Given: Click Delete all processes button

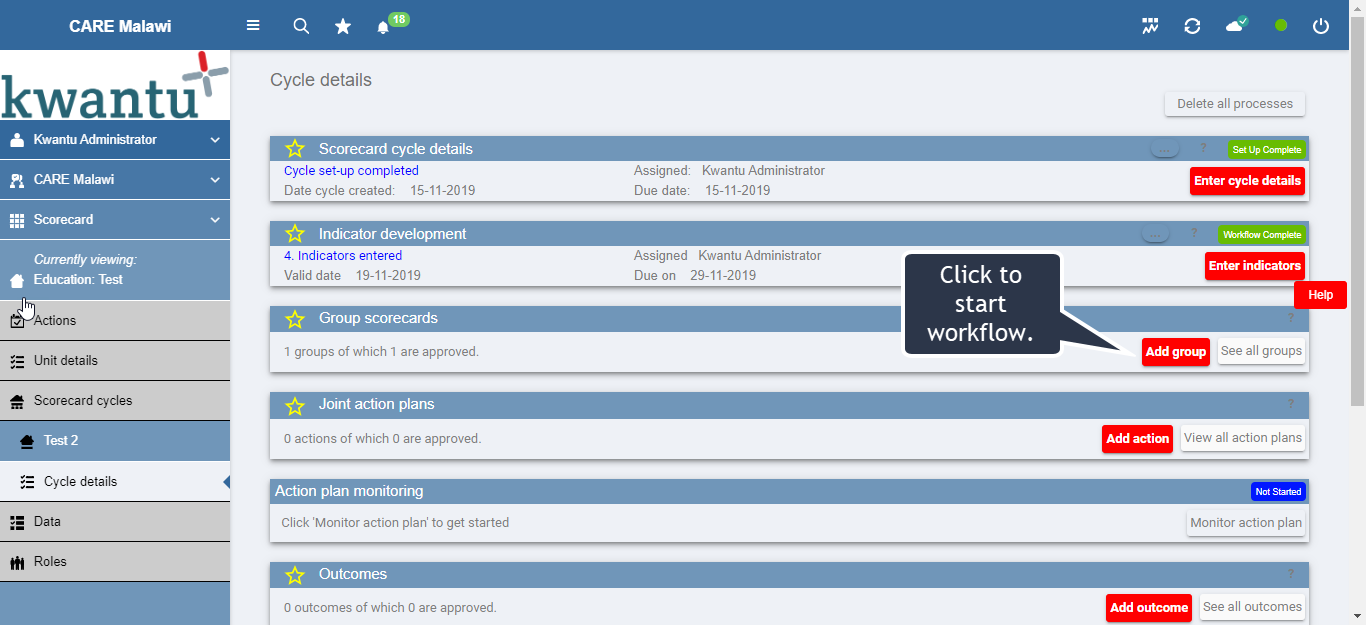Looking at the screenshot, I should pos(1235,104).
